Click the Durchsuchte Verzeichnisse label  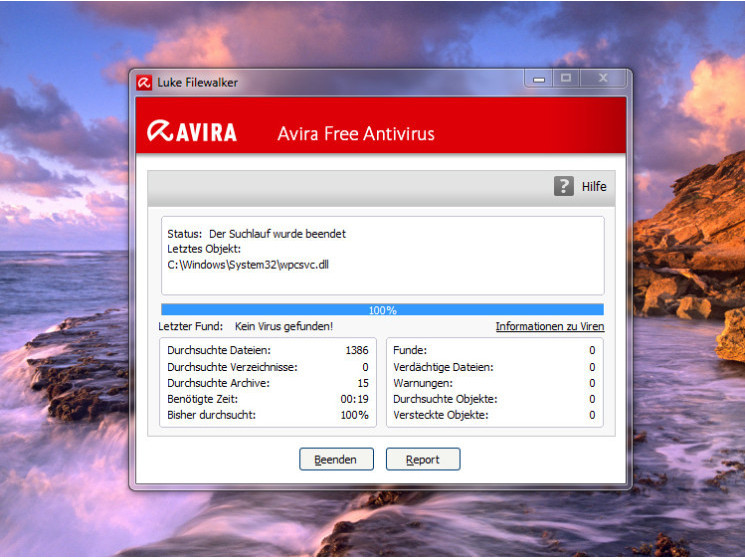[232, 367]
